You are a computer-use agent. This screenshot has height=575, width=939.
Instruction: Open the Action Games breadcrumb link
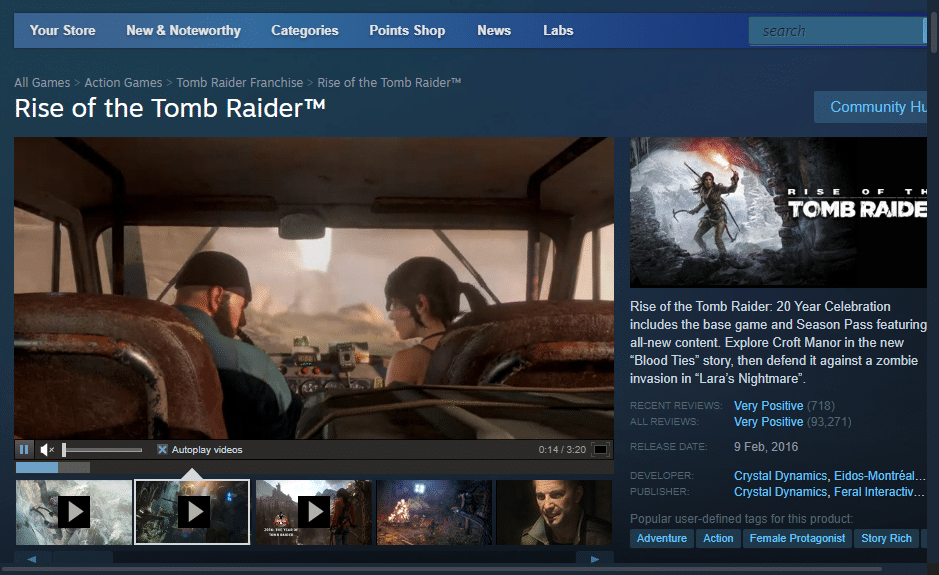tap(123, 83)
